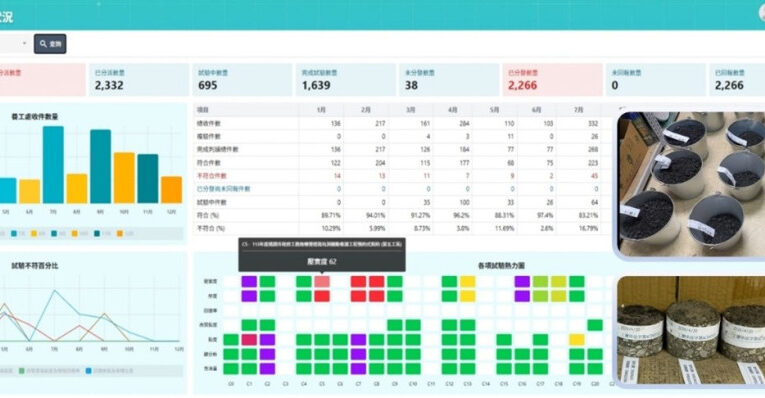Image resolution: width=765 pixels, height=398 pixels.
Task: Click the 7月 table column header
Action: [x=578, y=110]
